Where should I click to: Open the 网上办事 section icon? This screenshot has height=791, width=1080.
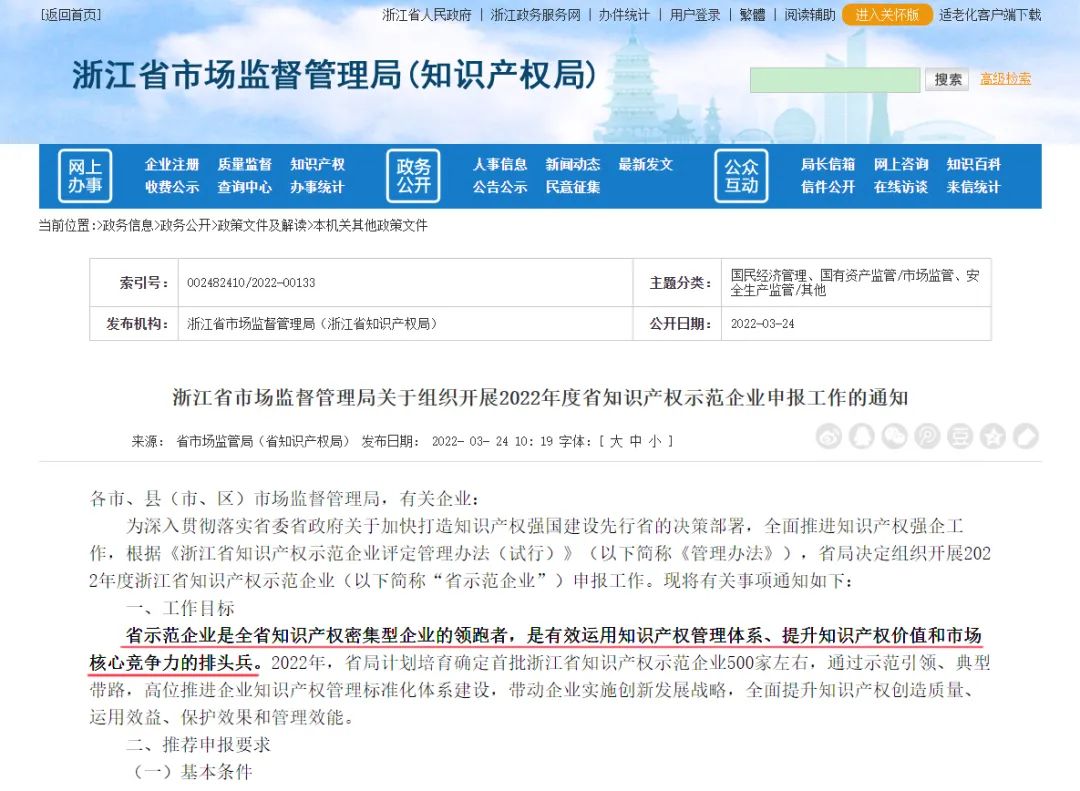(85, 176)
